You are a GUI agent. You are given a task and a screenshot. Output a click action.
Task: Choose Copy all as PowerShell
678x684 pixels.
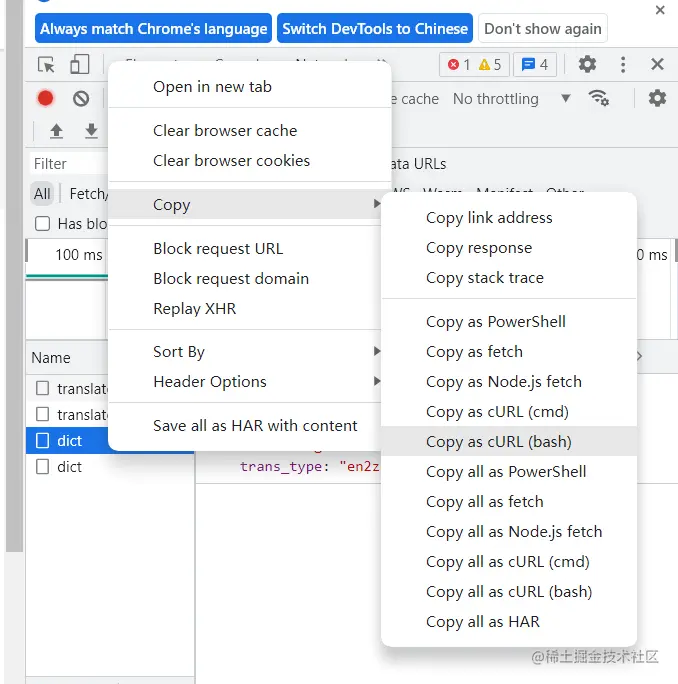[x=509, y=472]
